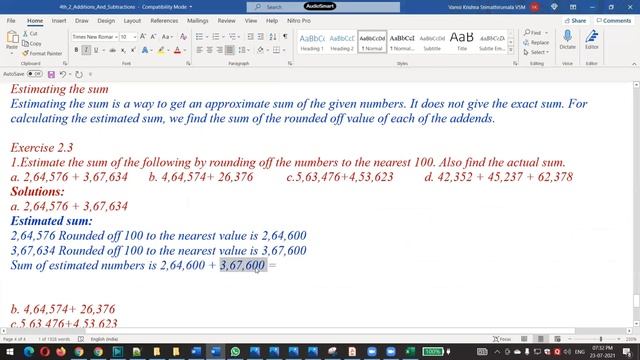Center the paragraph text
The image size is (640, 360).
point(209,50)
